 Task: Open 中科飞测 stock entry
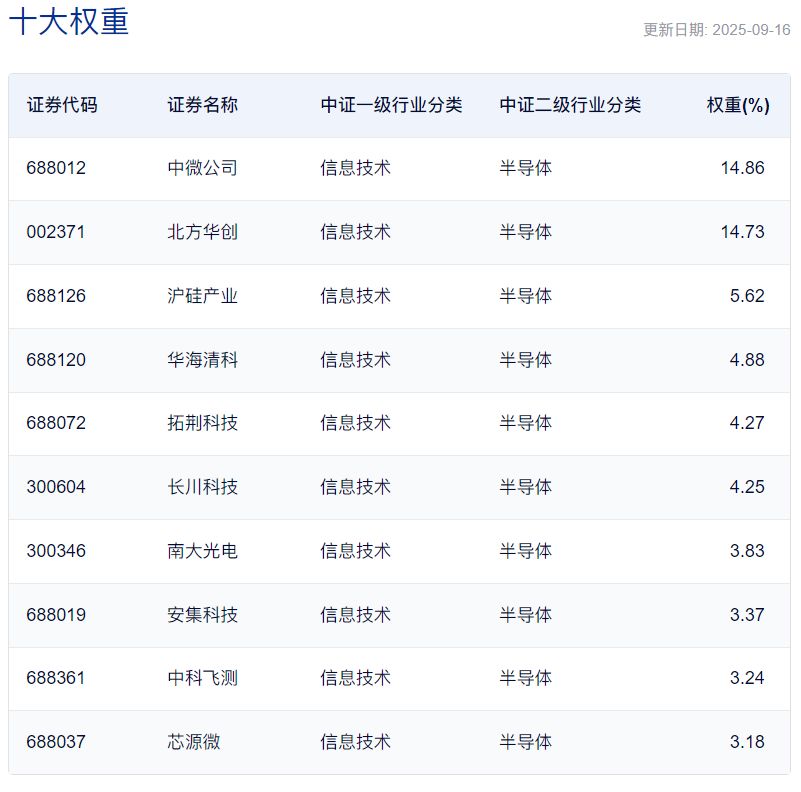click(x=203, y=678)
